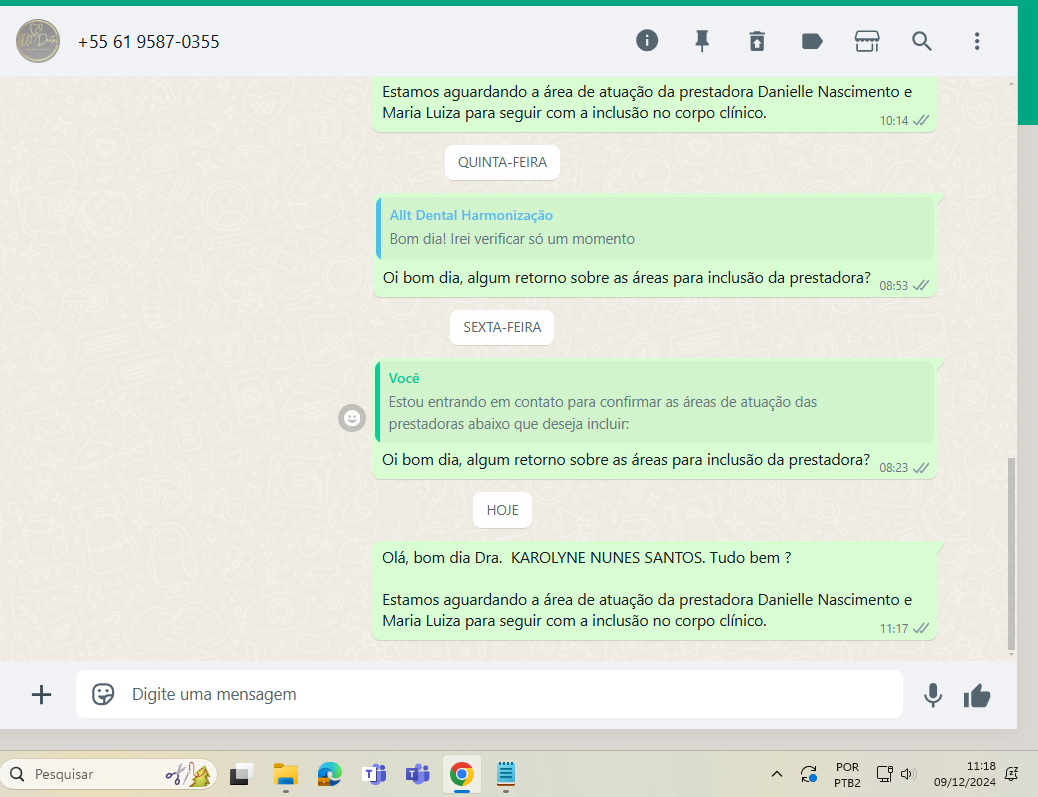The height and width of the screenshot is (797, 1038).
Task: Open File Explorer from taskbar
Action: click(286, 774)
